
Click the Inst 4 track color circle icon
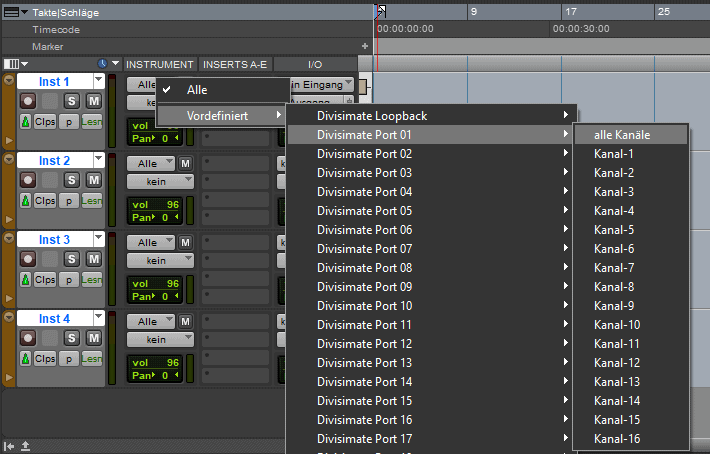9,317
